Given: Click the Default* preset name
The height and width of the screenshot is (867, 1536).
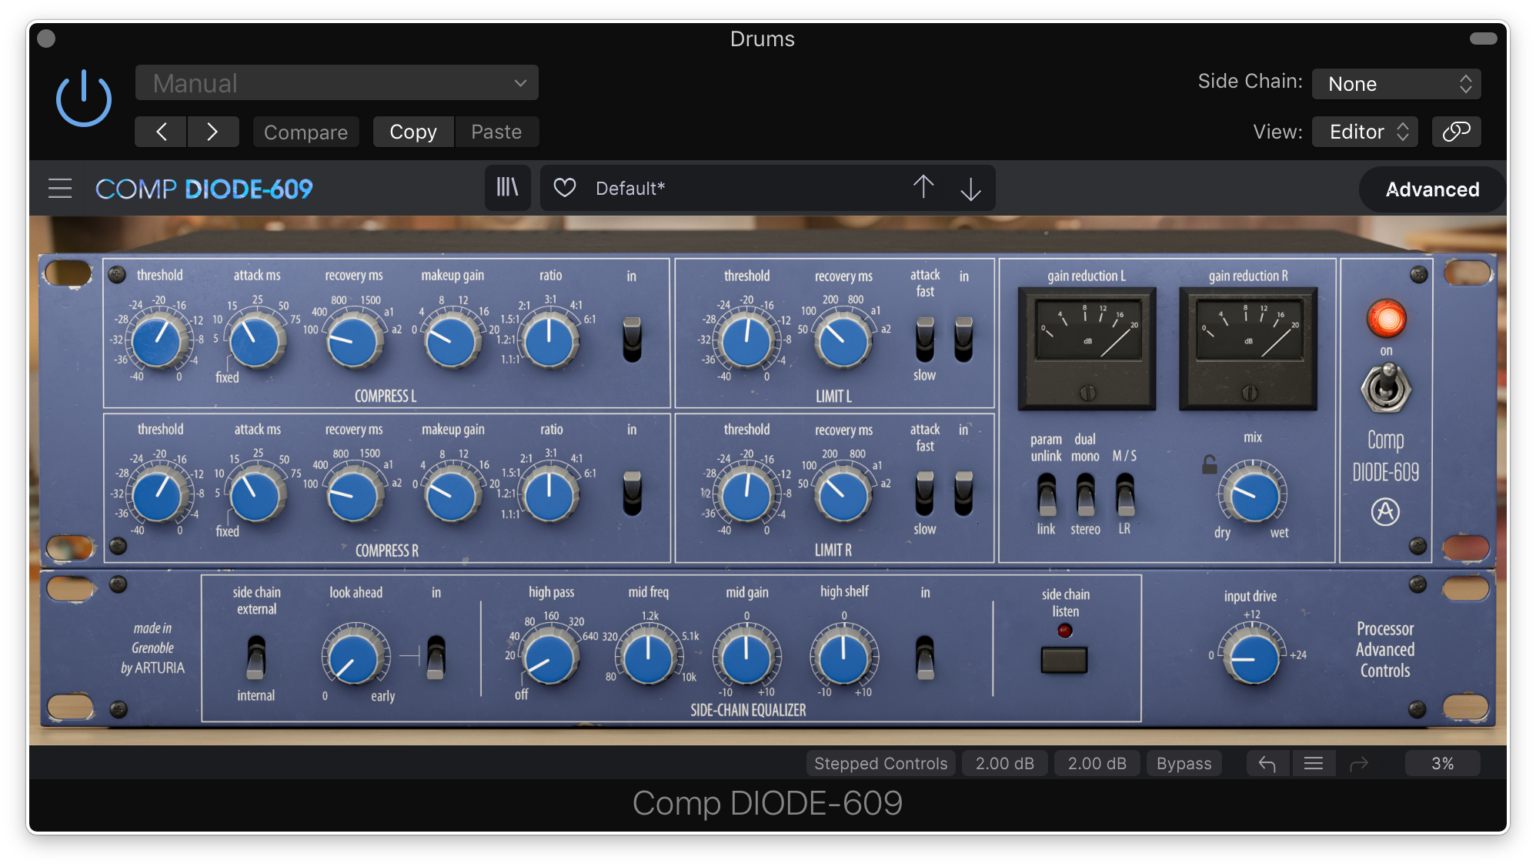Looking at the screenshot, I should [x=630, y=188].
